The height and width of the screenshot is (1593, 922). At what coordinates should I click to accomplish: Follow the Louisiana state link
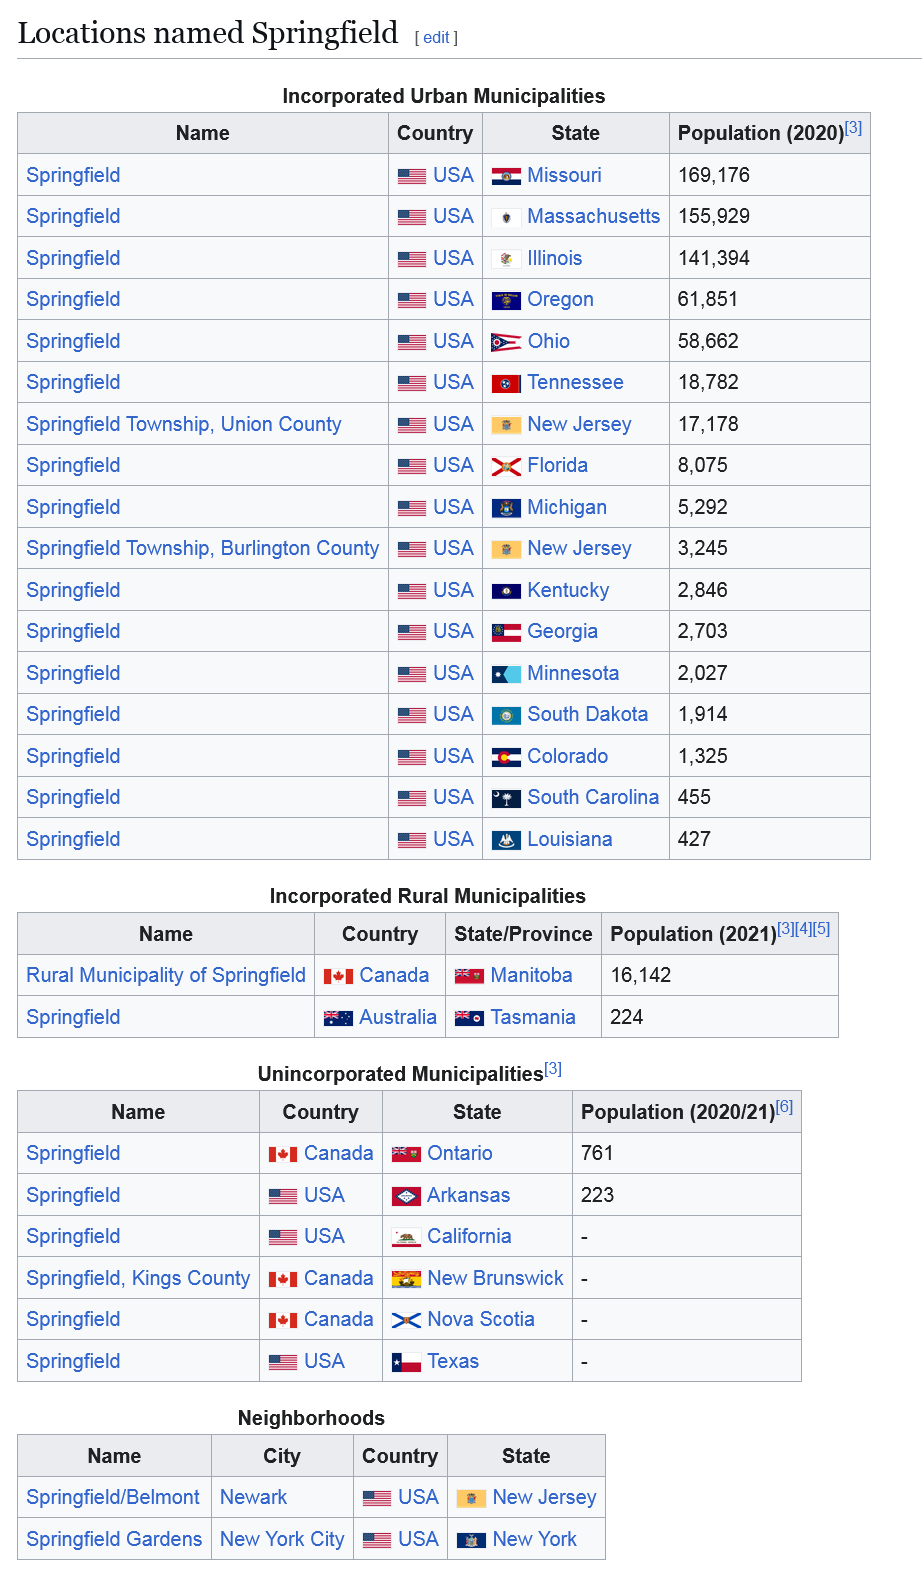coord(570,839)
